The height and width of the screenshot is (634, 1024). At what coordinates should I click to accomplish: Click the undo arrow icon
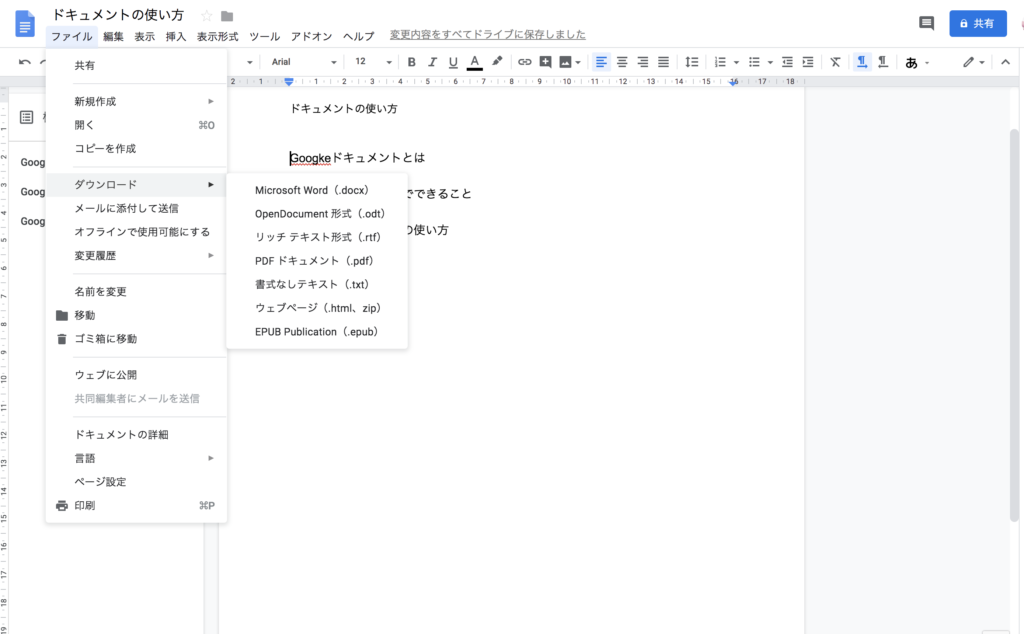tap(25, 62)
